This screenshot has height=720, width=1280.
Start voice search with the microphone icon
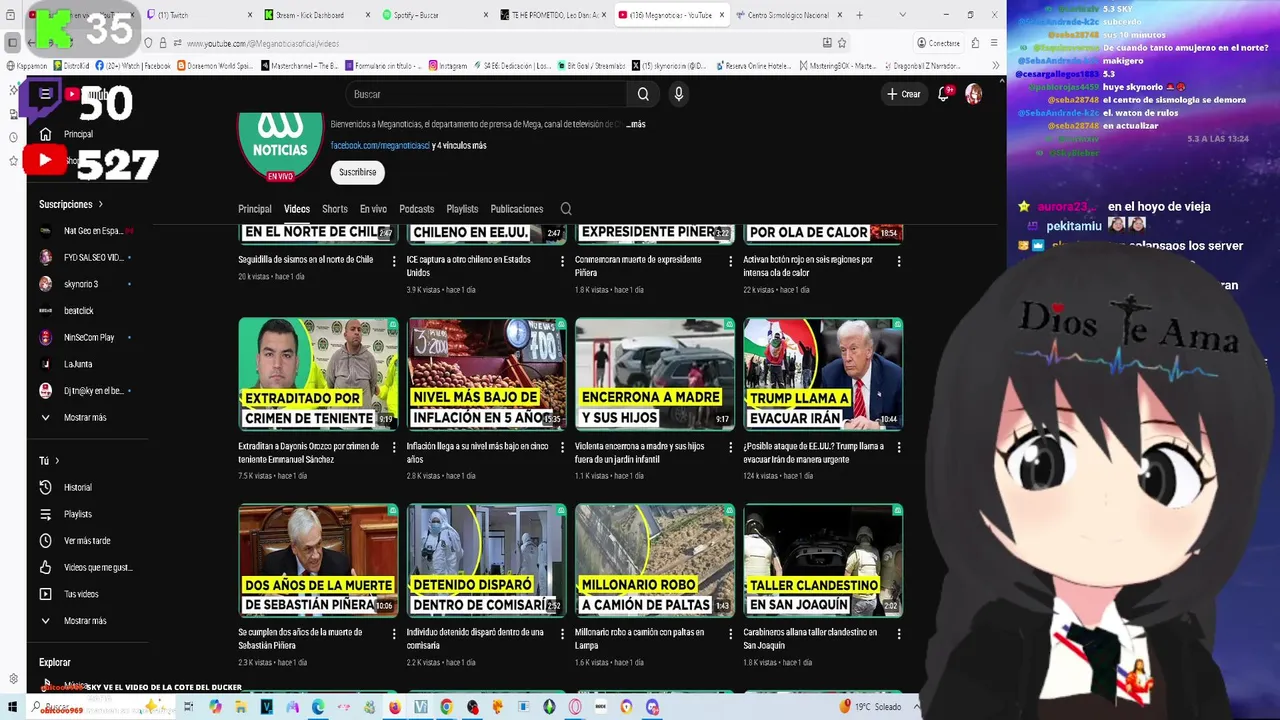[x=678, y=94]
